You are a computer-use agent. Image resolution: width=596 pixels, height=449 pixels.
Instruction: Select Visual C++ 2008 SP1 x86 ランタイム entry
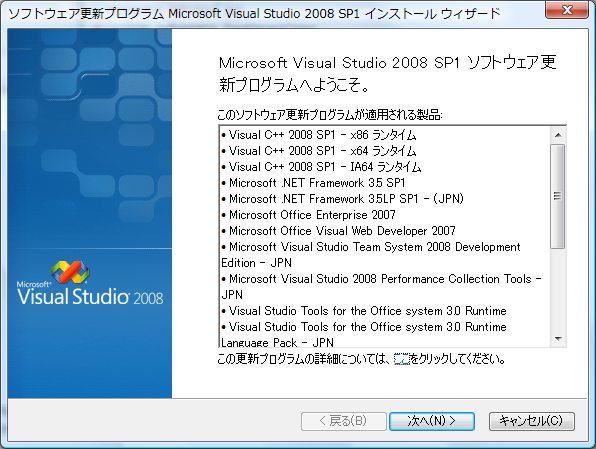[319, 135]
